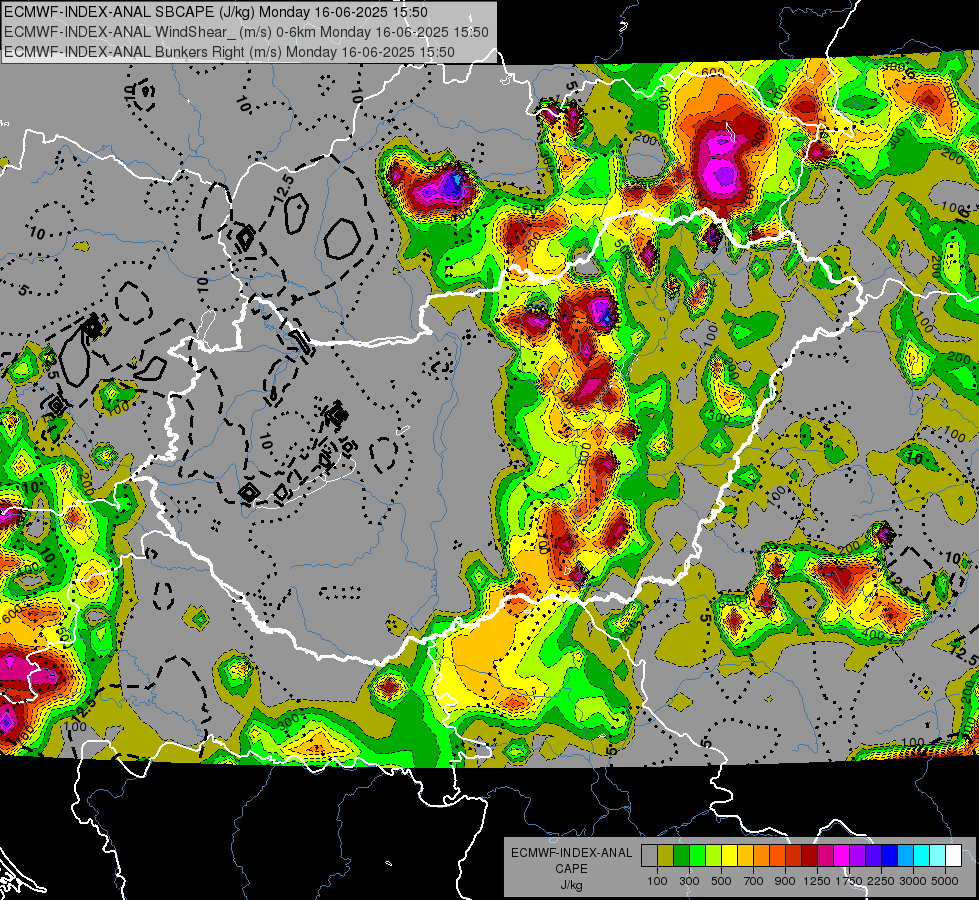The width and height of the screenshot is (979, 900).
Task: Pick the dark green swatch in CAPE legend
Action: click(681, 856)
